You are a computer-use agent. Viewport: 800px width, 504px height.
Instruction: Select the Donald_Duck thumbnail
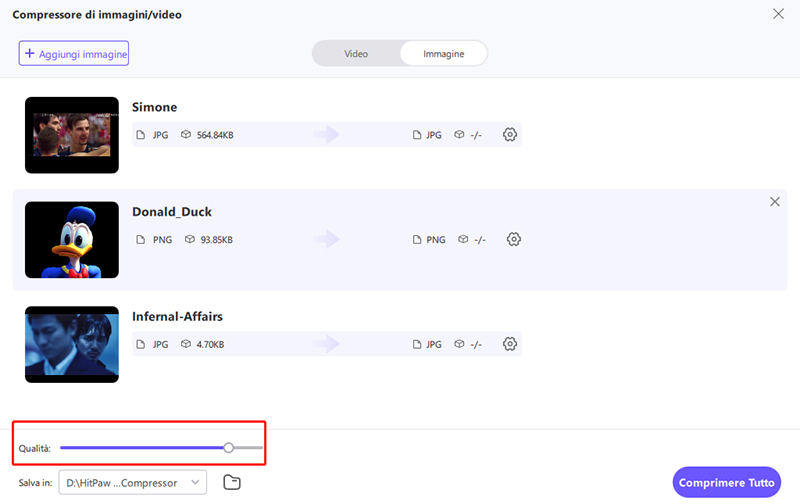(72, 240)
